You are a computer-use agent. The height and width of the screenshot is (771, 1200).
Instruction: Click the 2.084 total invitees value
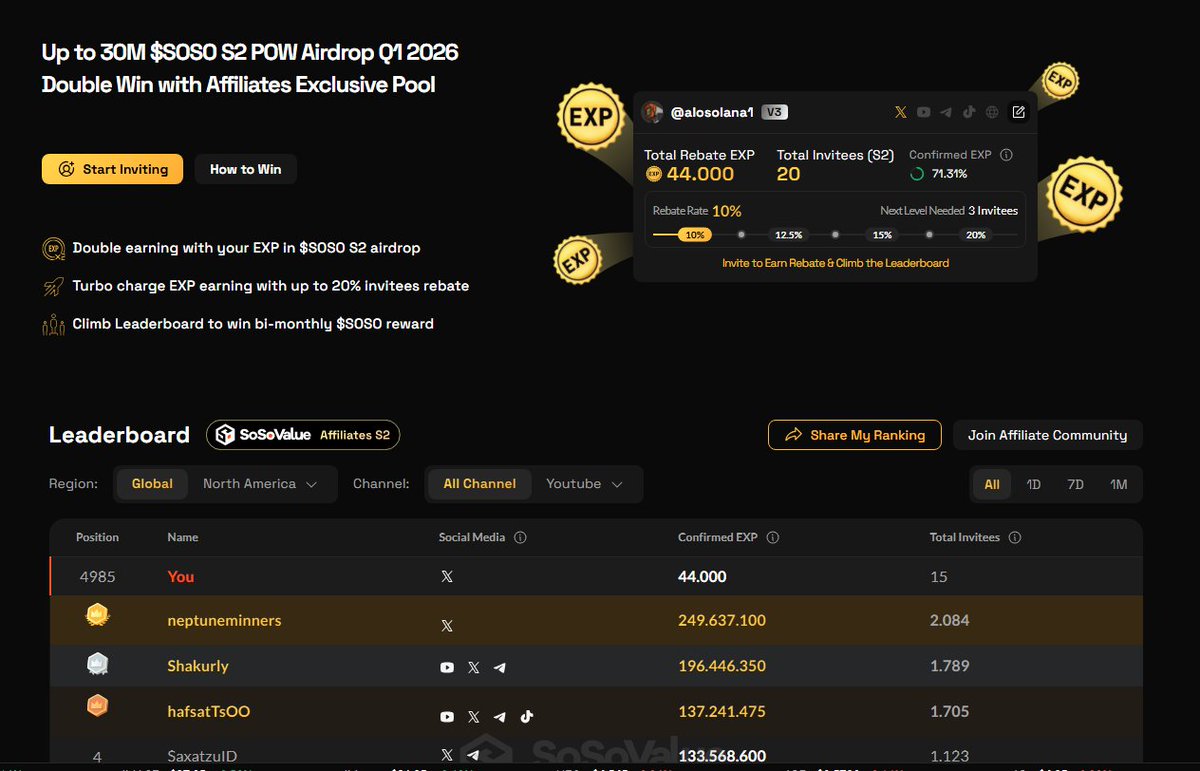950,621
